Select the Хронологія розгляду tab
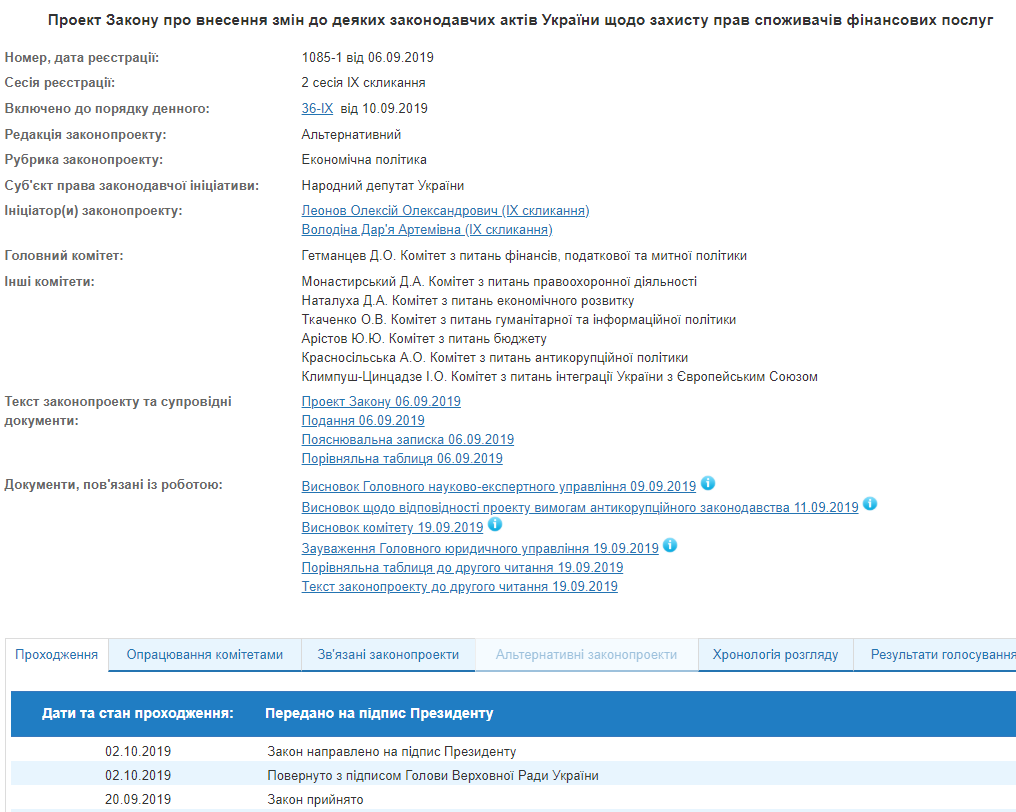Screen dimensions: 1016x812 776,654
